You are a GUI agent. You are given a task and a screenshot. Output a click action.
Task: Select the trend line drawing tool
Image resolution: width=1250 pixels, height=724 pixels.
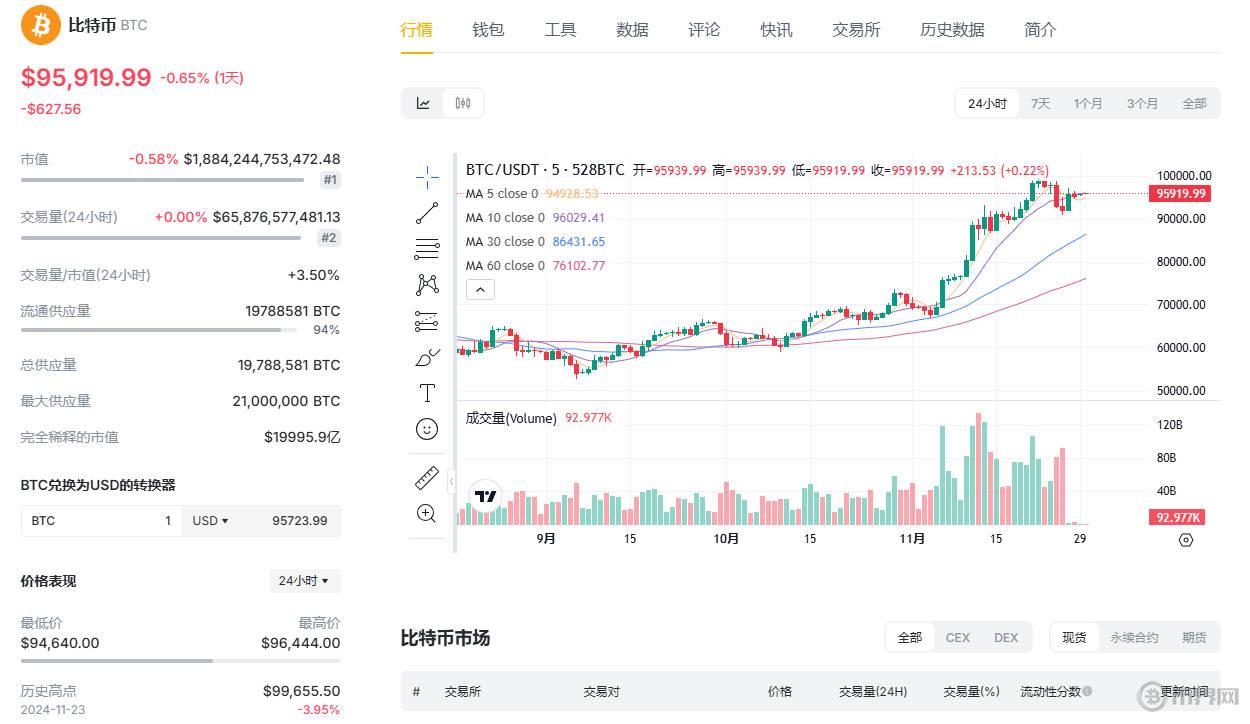point(427,212)
